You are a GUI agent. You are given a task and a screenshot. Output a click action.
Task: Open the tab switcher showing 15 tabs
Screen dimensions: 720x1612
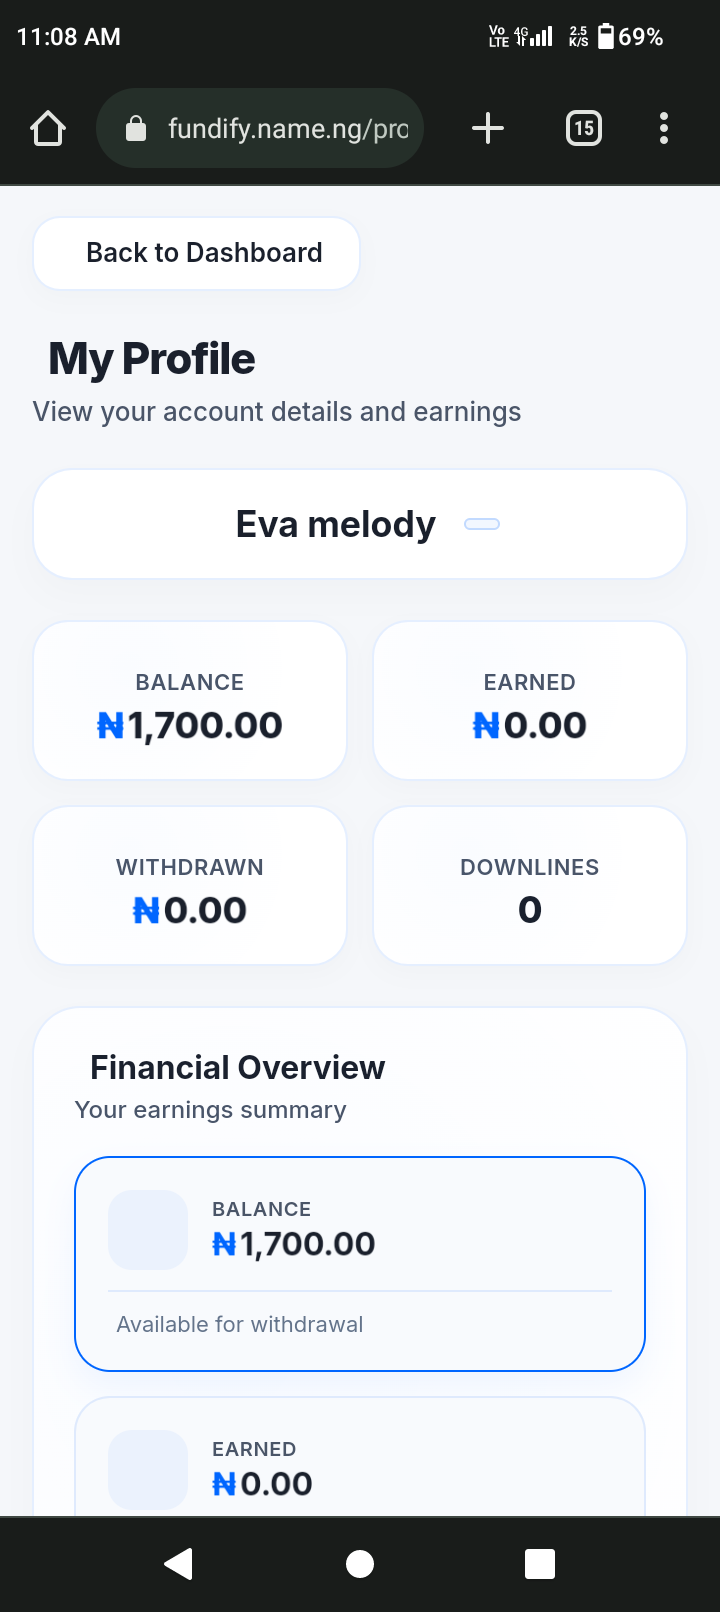(584, 129)
